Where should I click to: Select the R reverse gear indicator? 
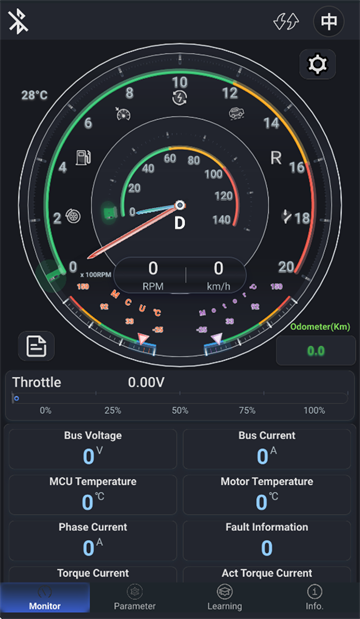[276, 158]
